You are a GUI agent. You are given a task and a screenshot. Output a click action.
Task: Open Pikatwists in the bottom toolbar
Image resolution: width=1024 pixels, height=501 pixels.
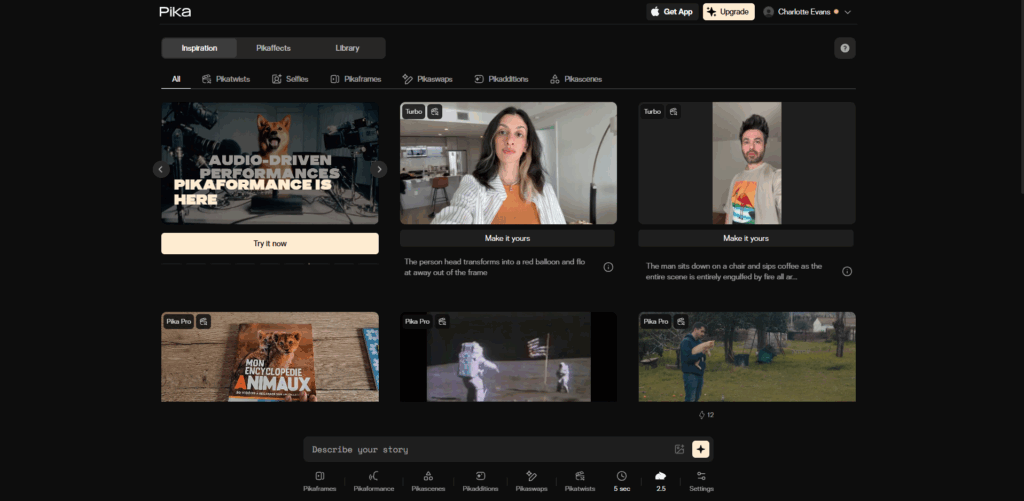[580, 481]
